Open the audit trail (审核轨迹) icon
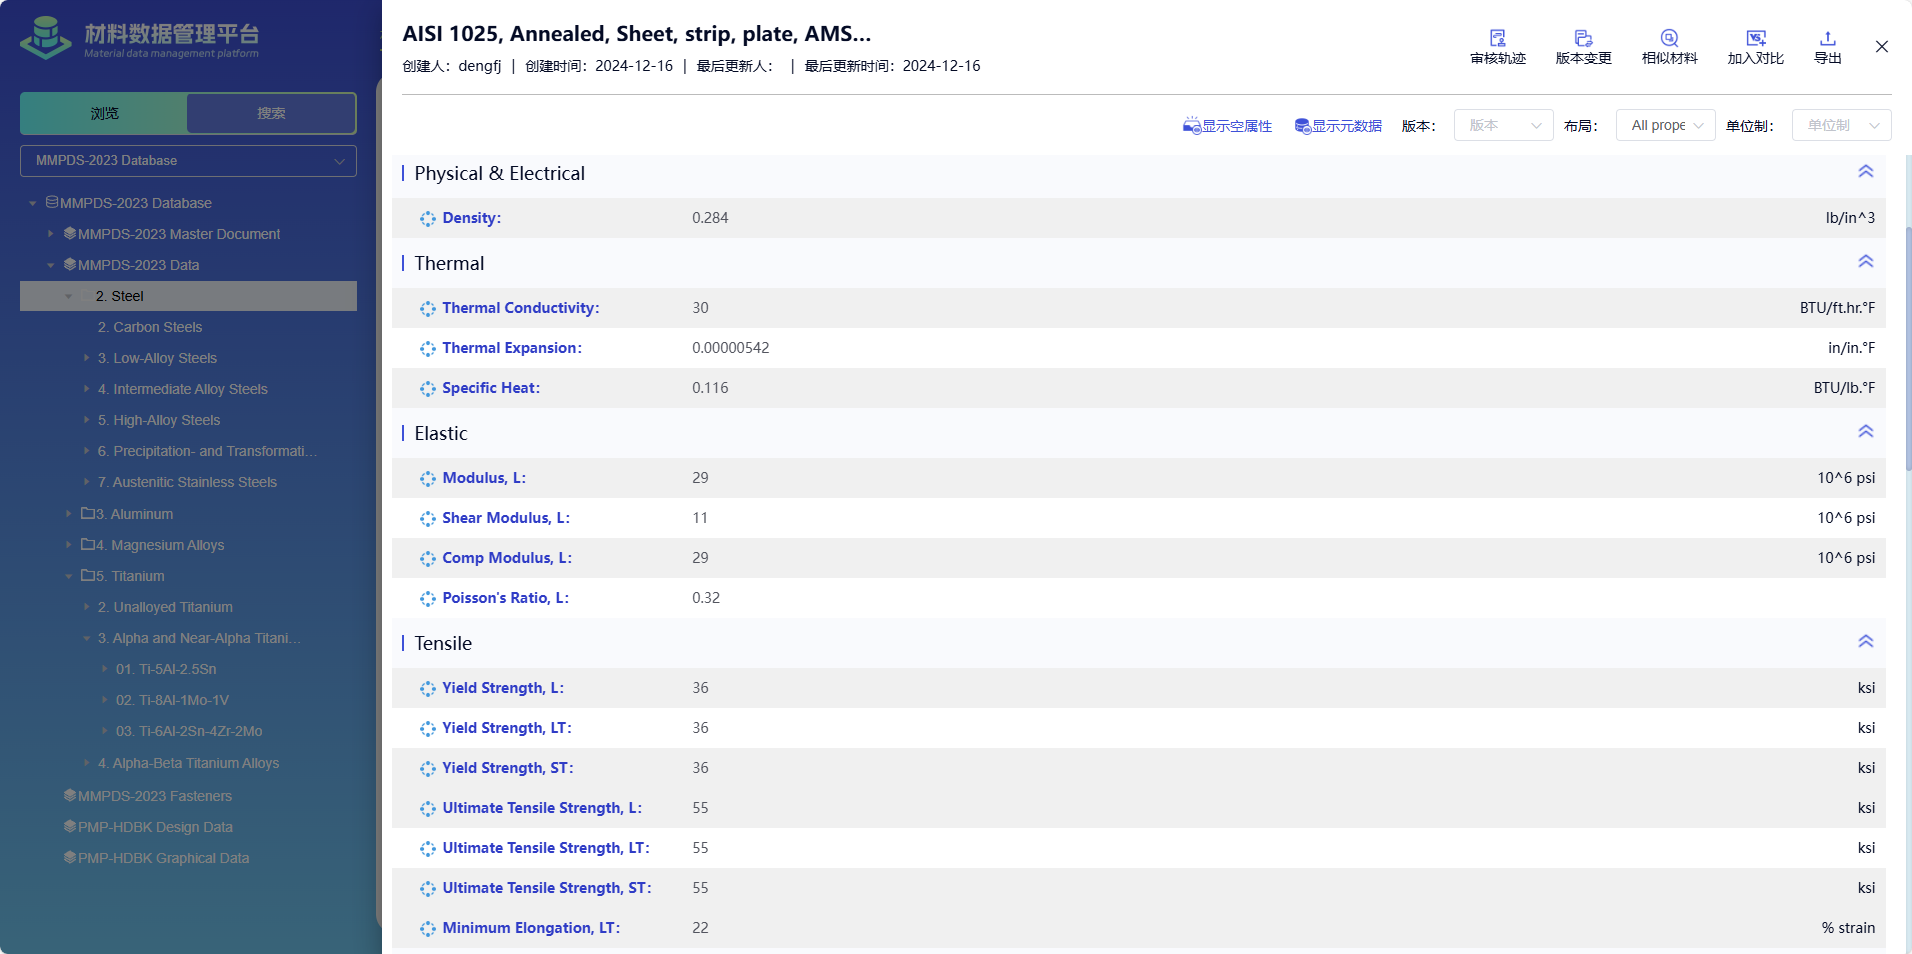The width and height of the screenshot is (1912, 954). coord(1497,38)
